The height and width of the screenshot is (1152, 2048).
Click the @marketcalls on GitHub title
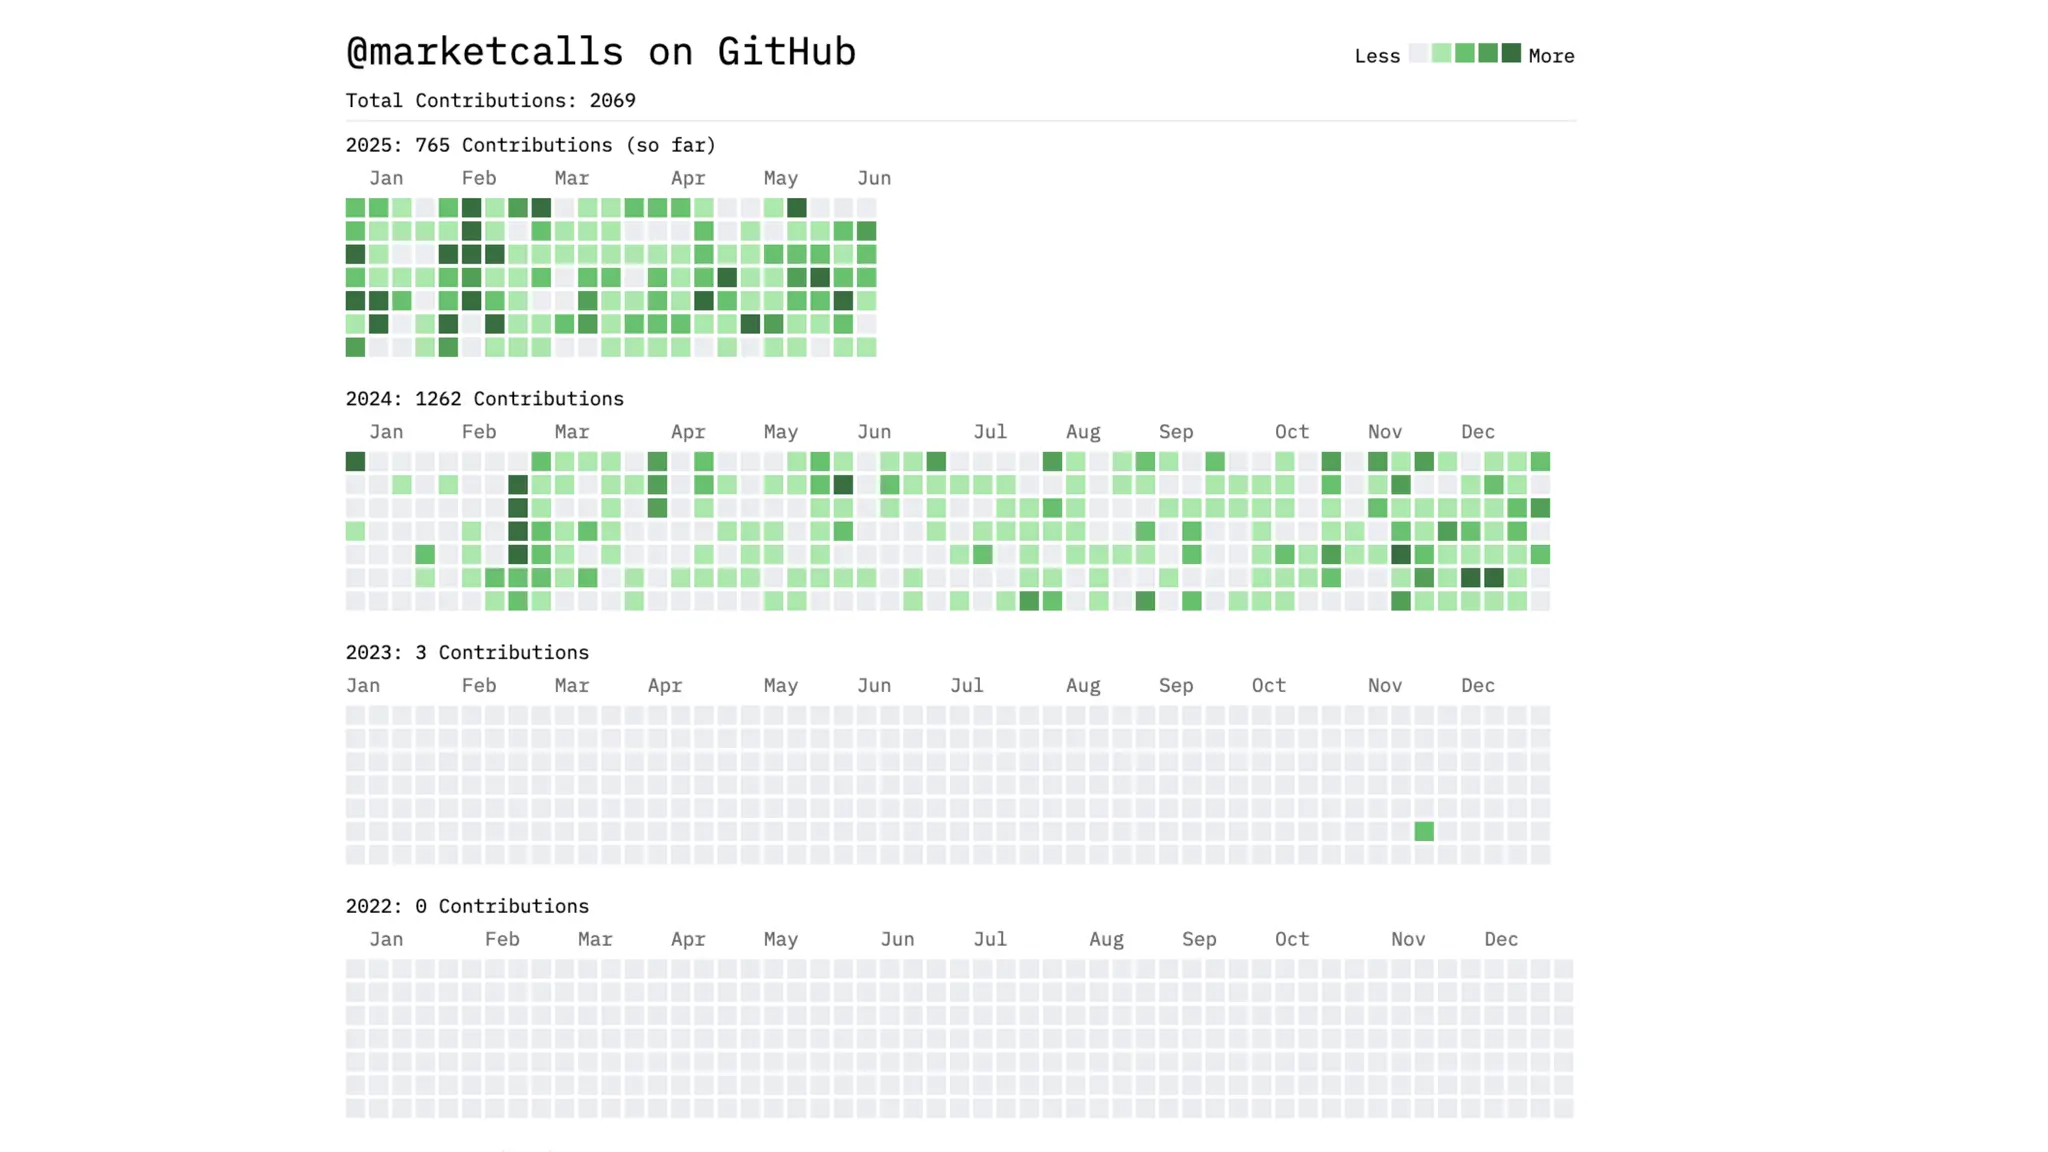pyautogui.click(x=600, y=52)
